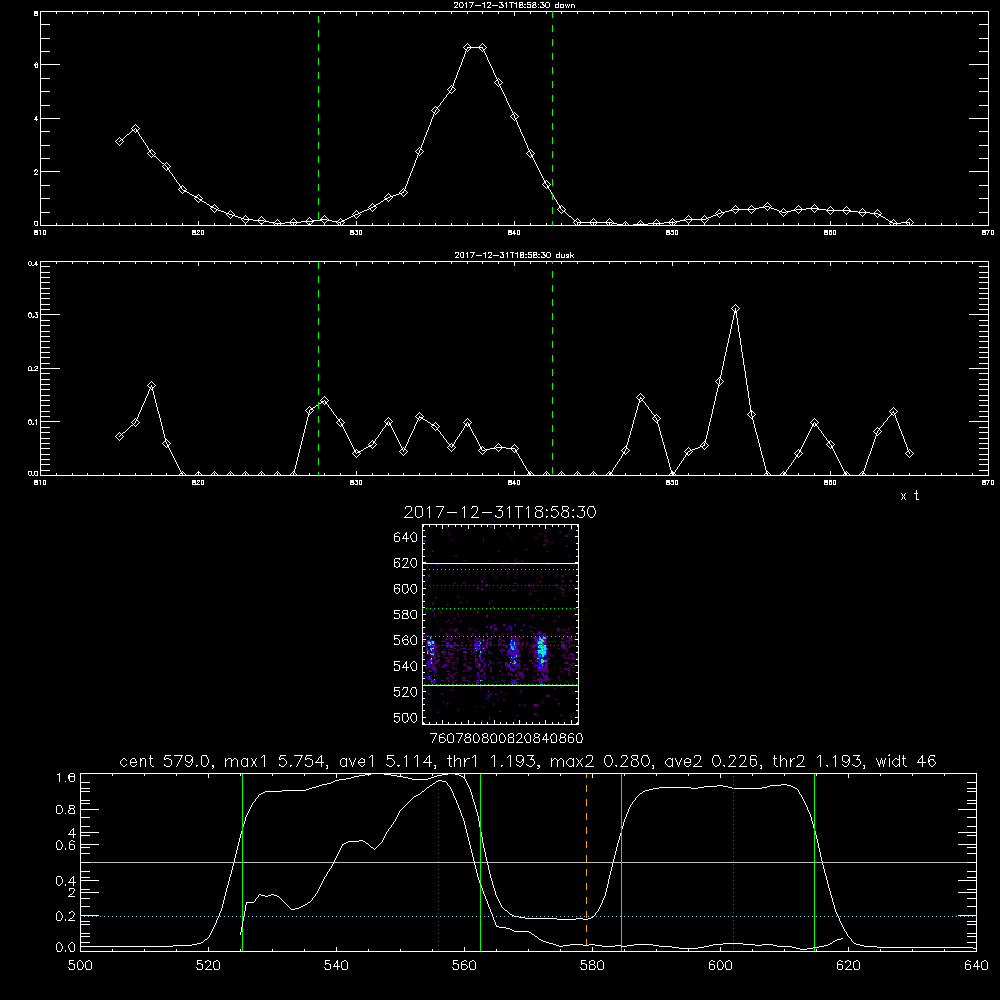Click the 'x t' axis label
Image resolution: width=1000 pixels, height=1000 pixels.
909,496
